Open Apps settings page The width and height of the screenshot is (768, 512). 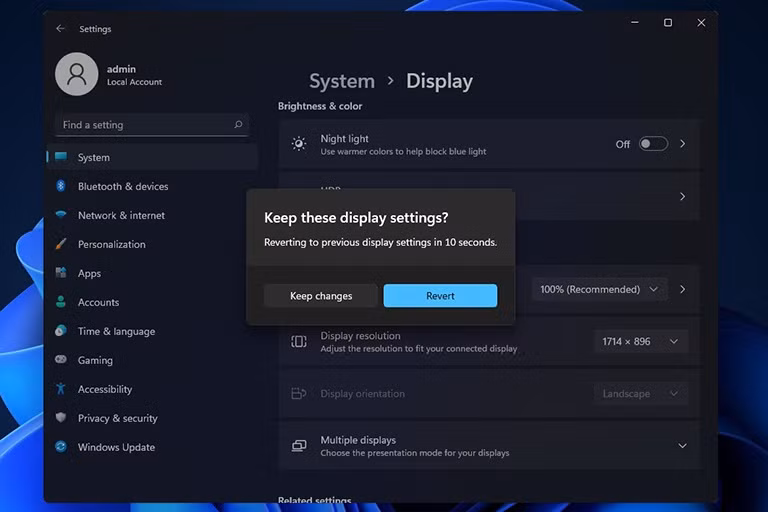(152, 273)
